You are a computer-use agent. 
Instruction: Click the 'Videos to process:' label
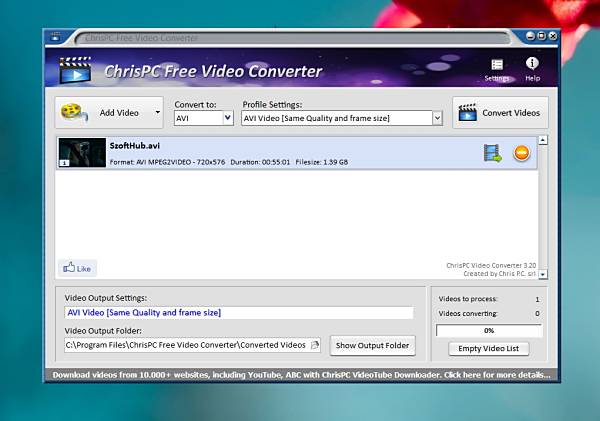(468, 299)
